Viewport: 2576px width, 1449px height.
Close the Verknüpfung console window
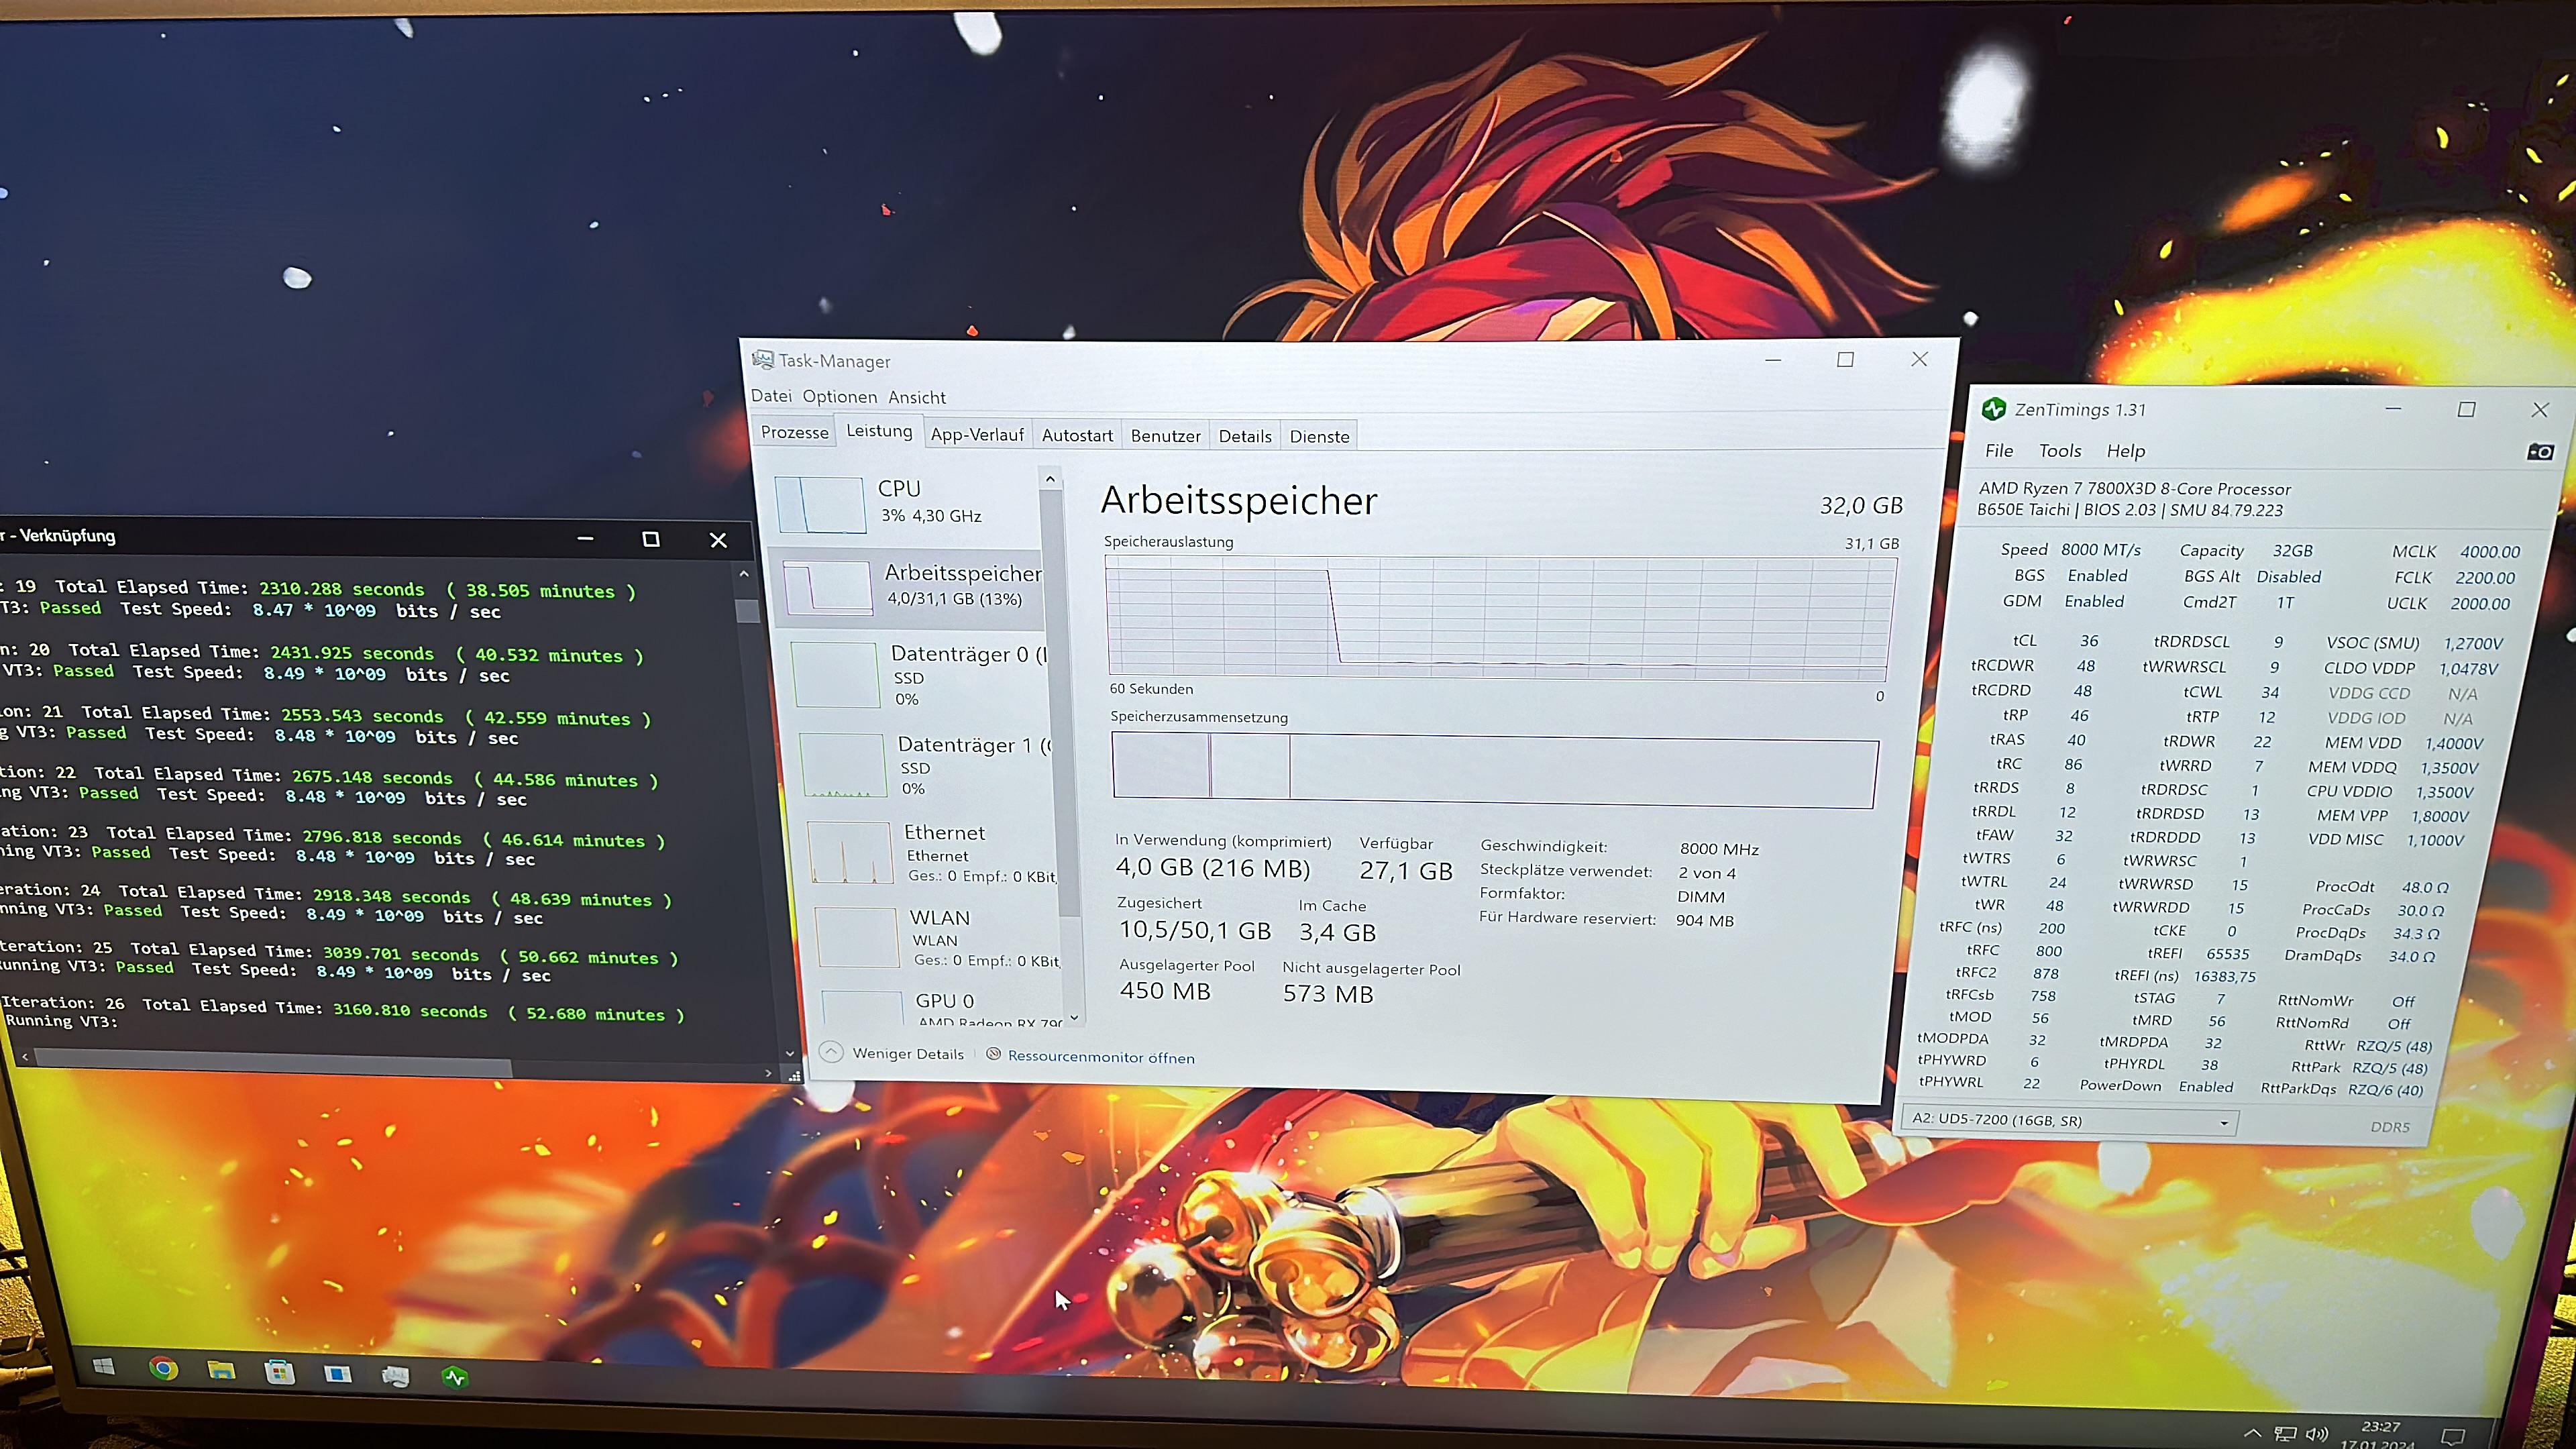coord(718,540)
